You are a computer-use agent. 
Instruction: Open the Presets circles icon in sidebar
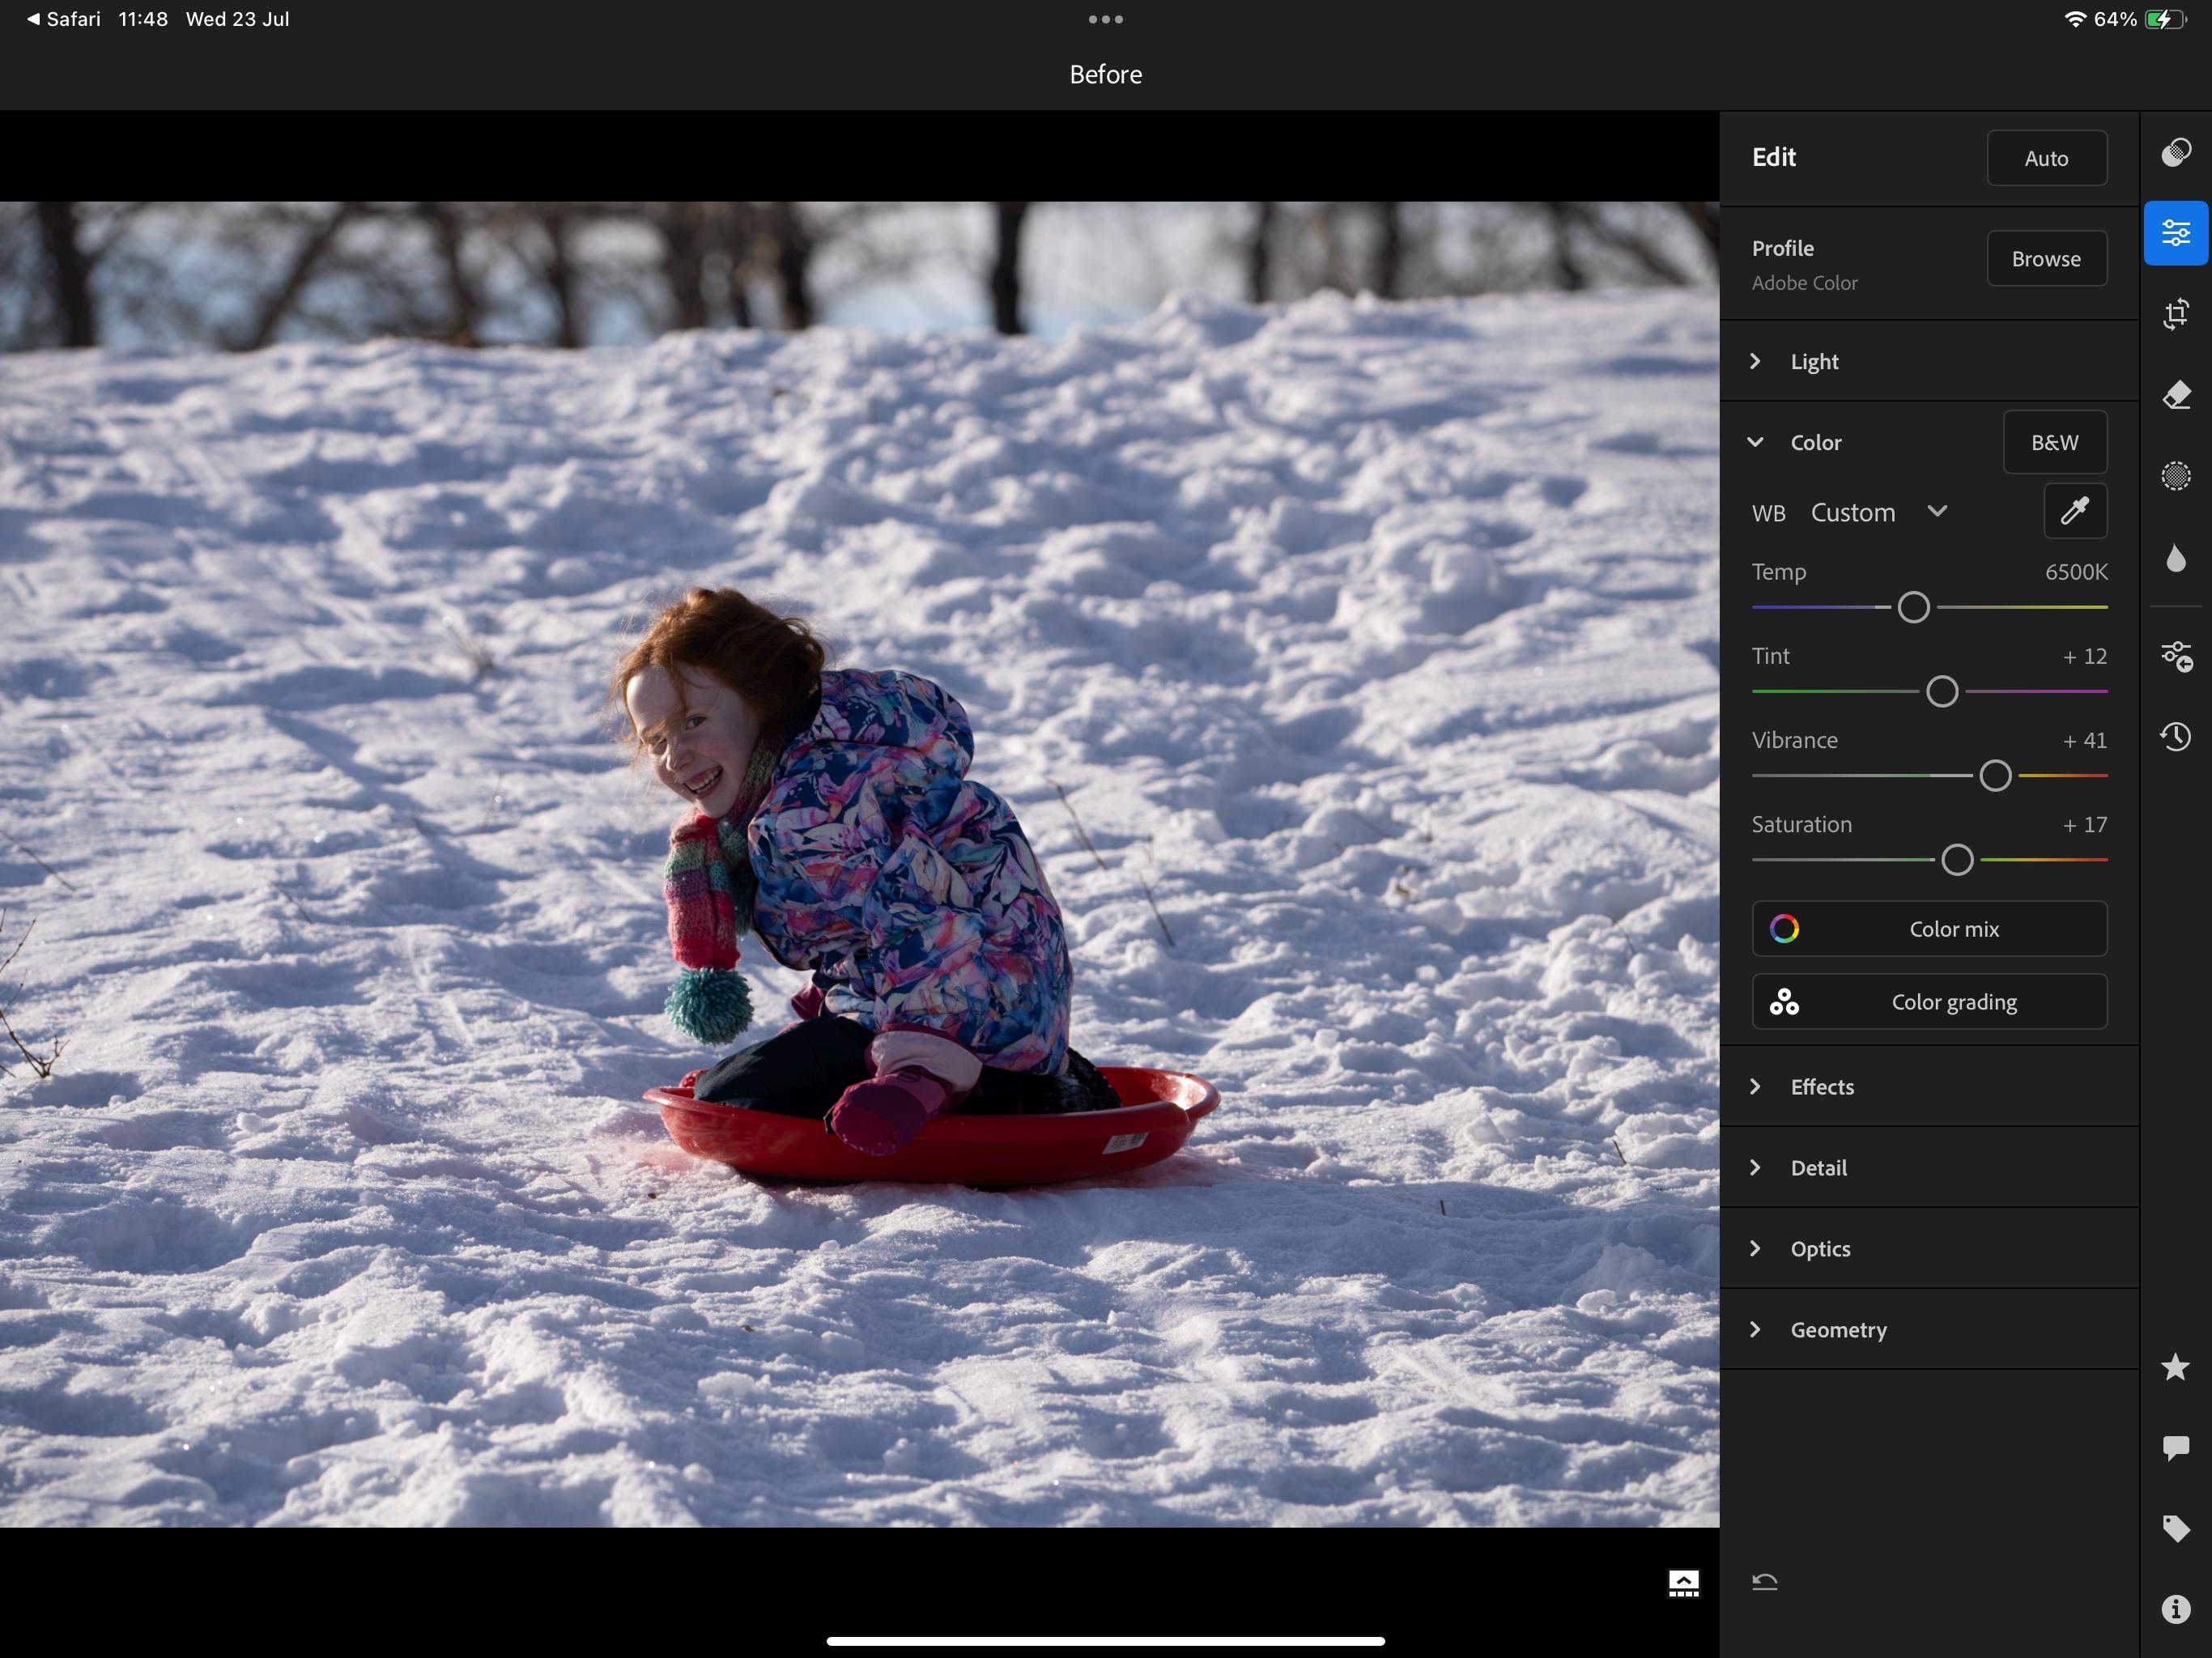pyautogui.click(x=2175, y=152)
